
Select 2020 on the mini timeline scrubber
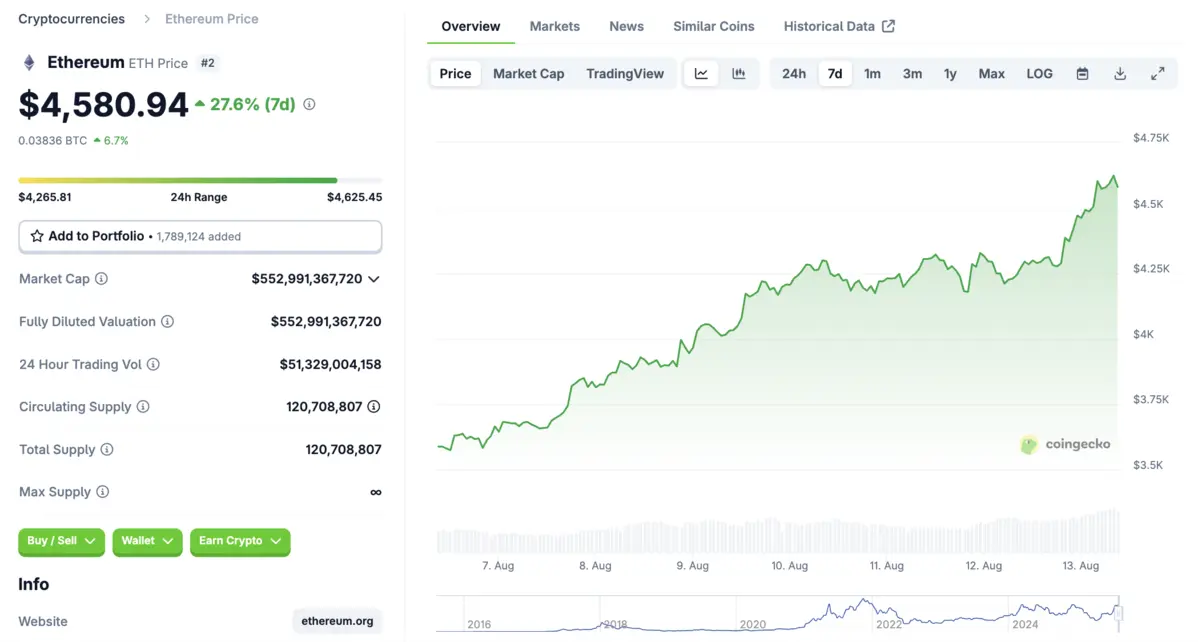[x=753, y=624]
